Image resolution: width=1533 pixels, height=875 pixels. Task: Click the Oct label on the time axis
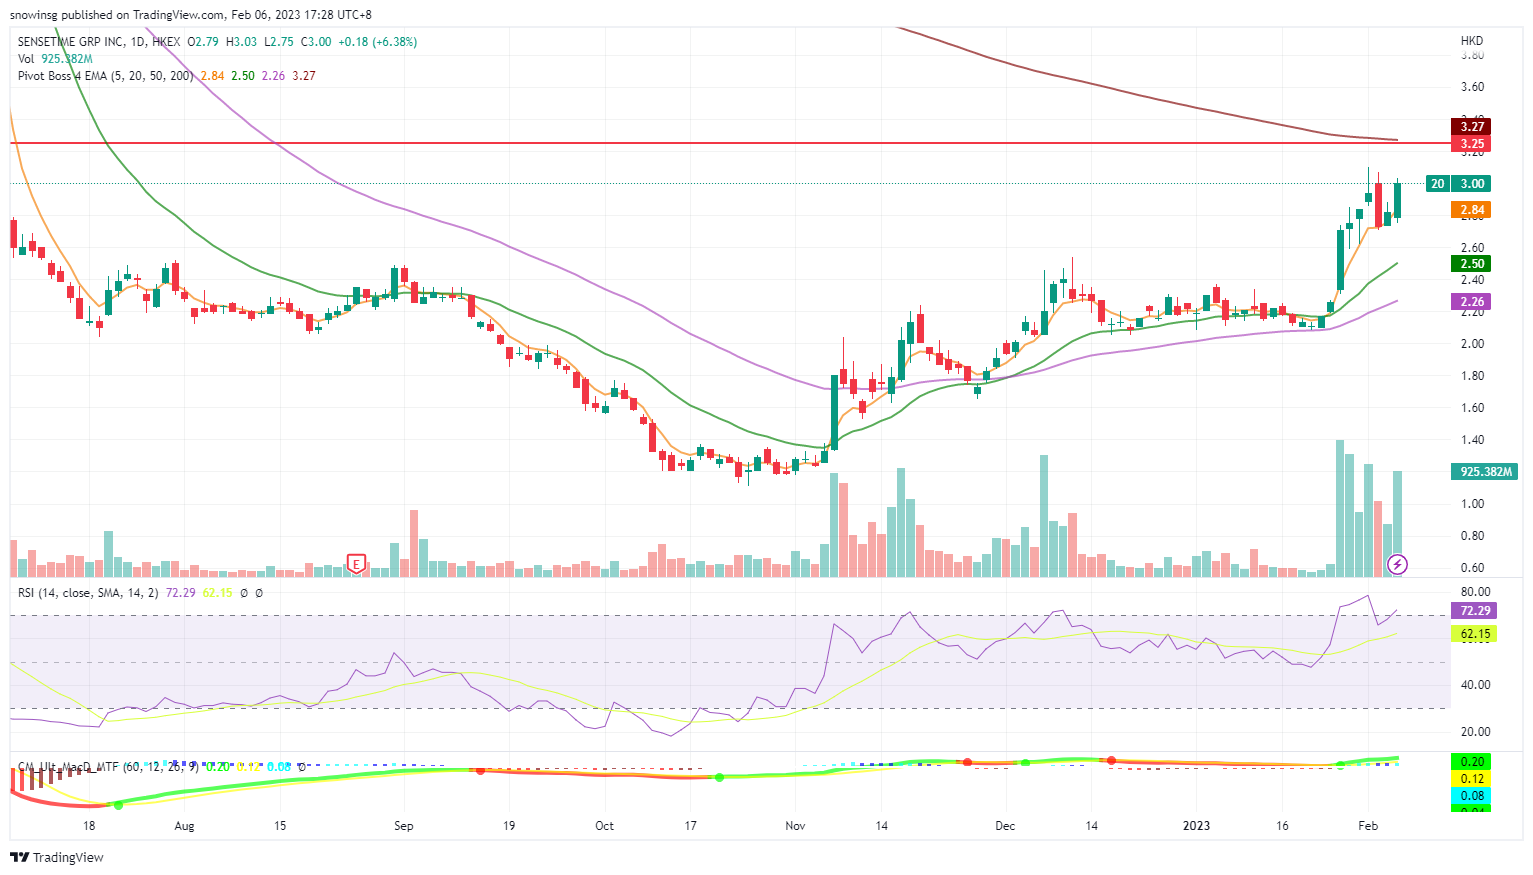pos(604,826)
